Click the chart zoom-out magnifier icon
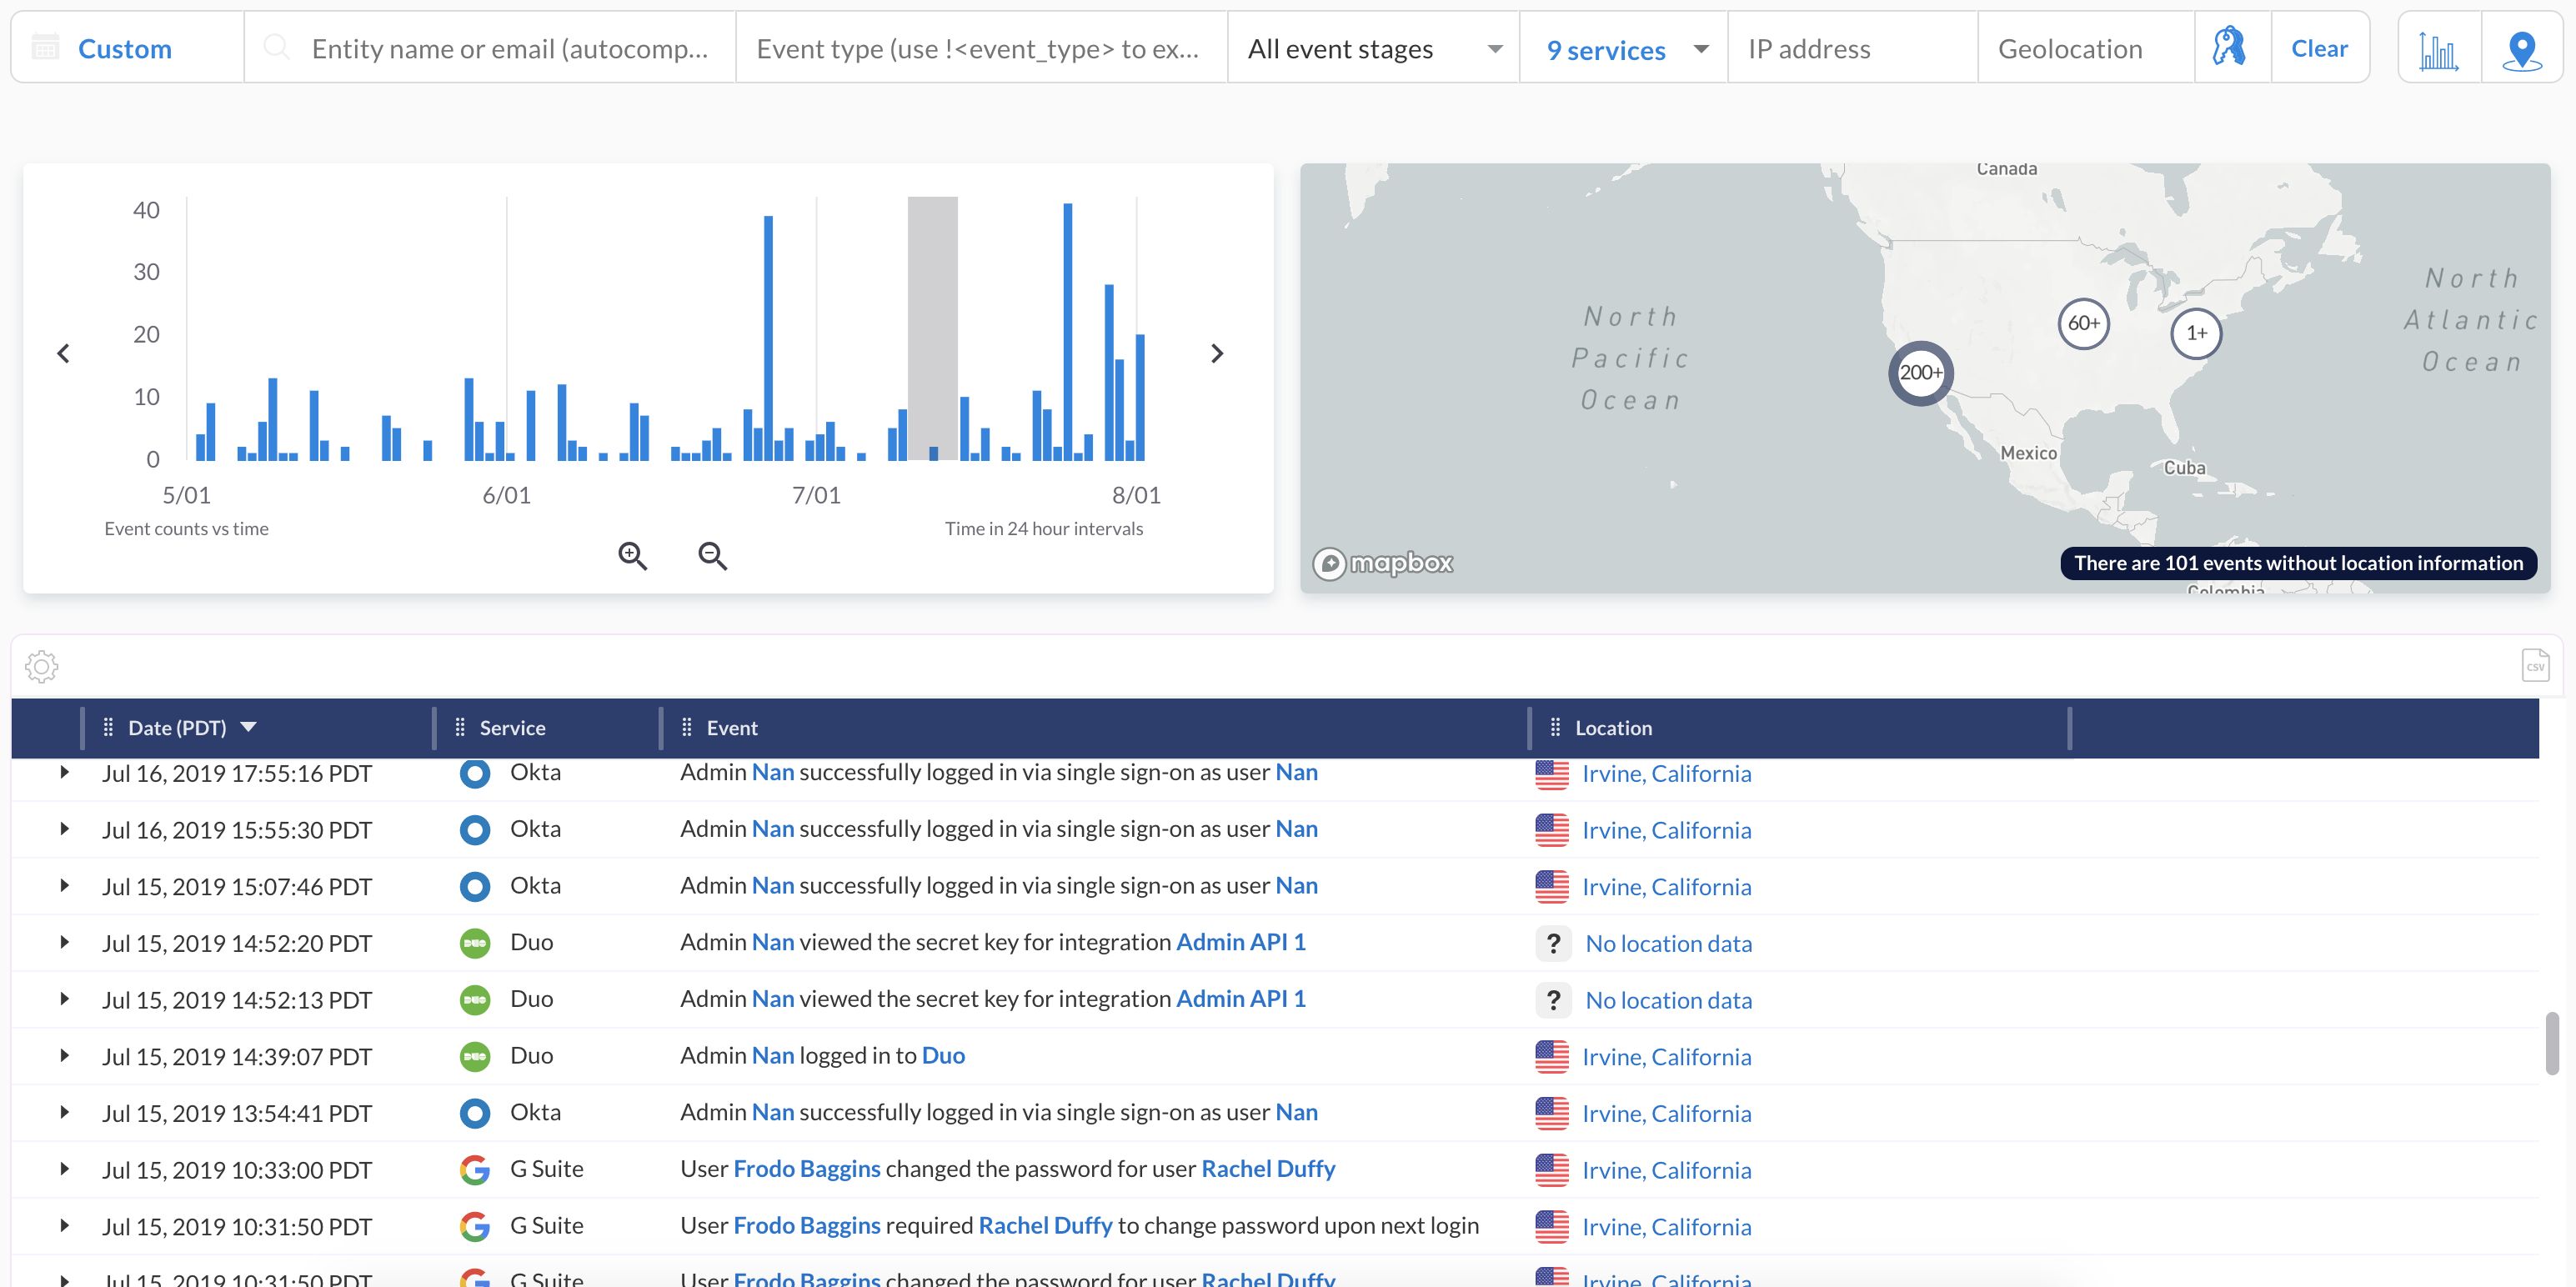 tap(712, 556)
